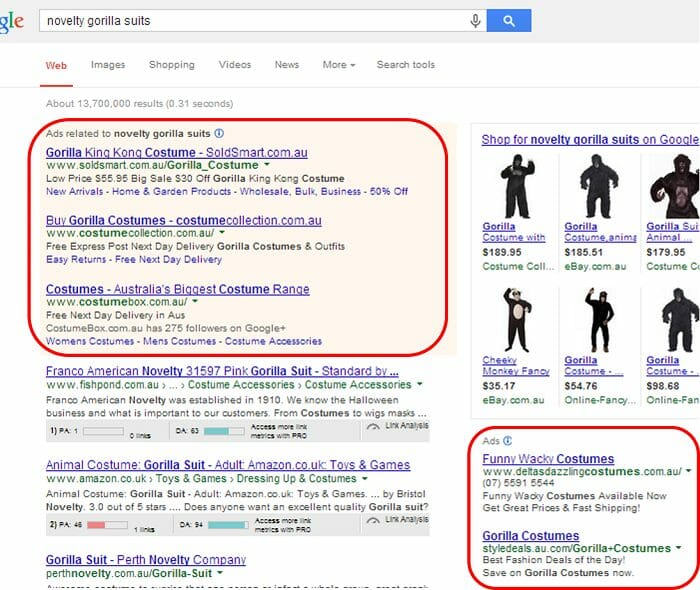Expand arrow beside costumecollection.com.au URL

222,233
